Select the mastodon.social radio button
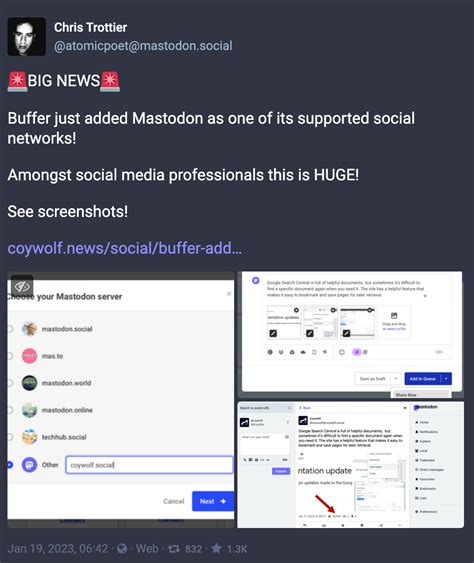The height and width of the screenshot is (563, 474). click(x=10, y=329)
